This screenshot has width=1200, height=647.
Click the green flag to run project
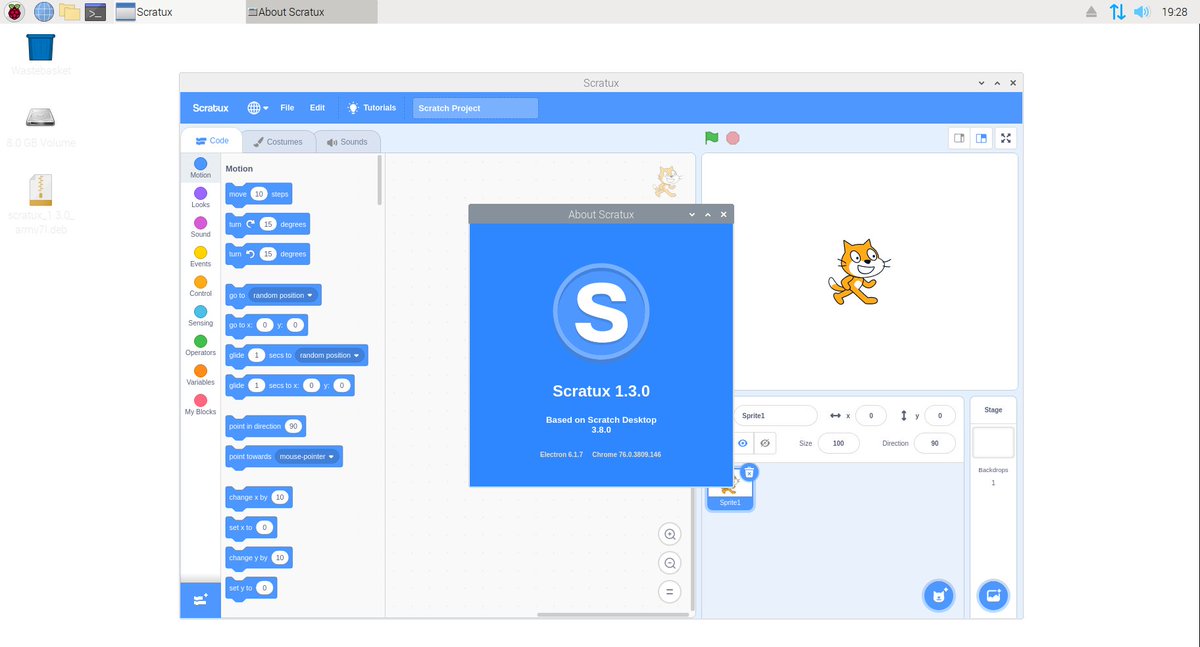711,138
